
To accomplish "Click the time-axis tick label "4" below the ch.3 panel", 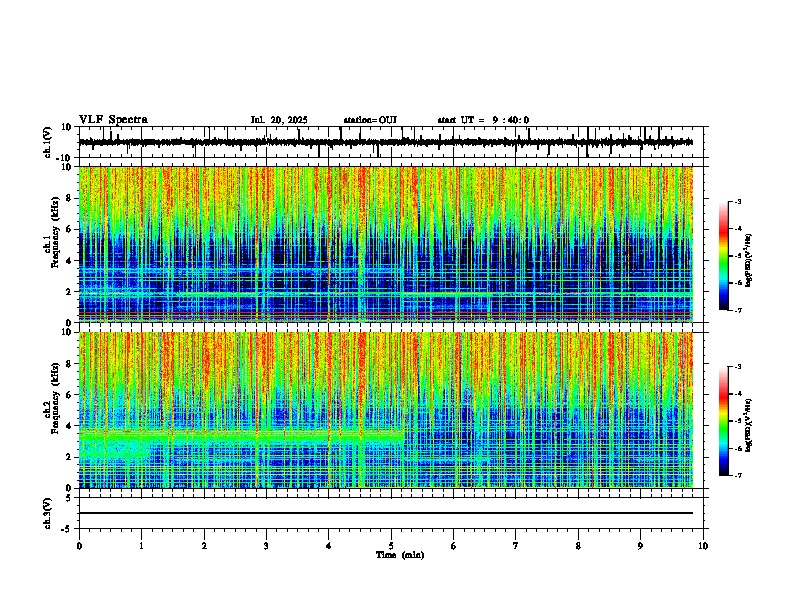I will tap(329, 546).
